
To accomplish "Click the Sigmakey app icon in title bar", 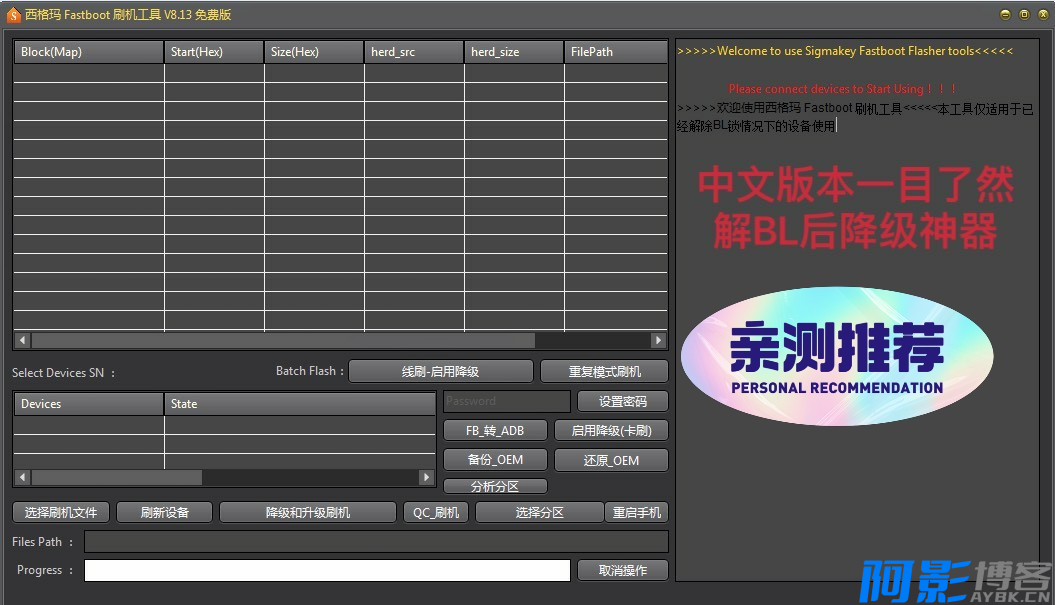I will tap(13, 15).
